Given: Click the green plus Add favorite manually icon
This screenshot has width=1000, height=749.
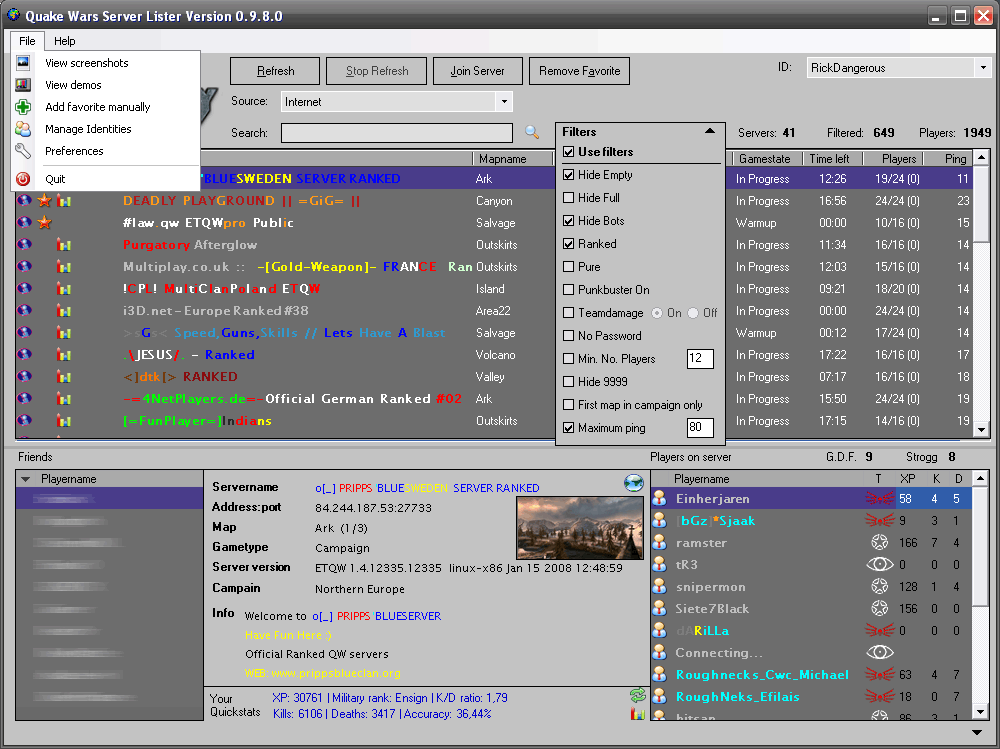Looking at the screenshot, I should (x=23, y=107).
